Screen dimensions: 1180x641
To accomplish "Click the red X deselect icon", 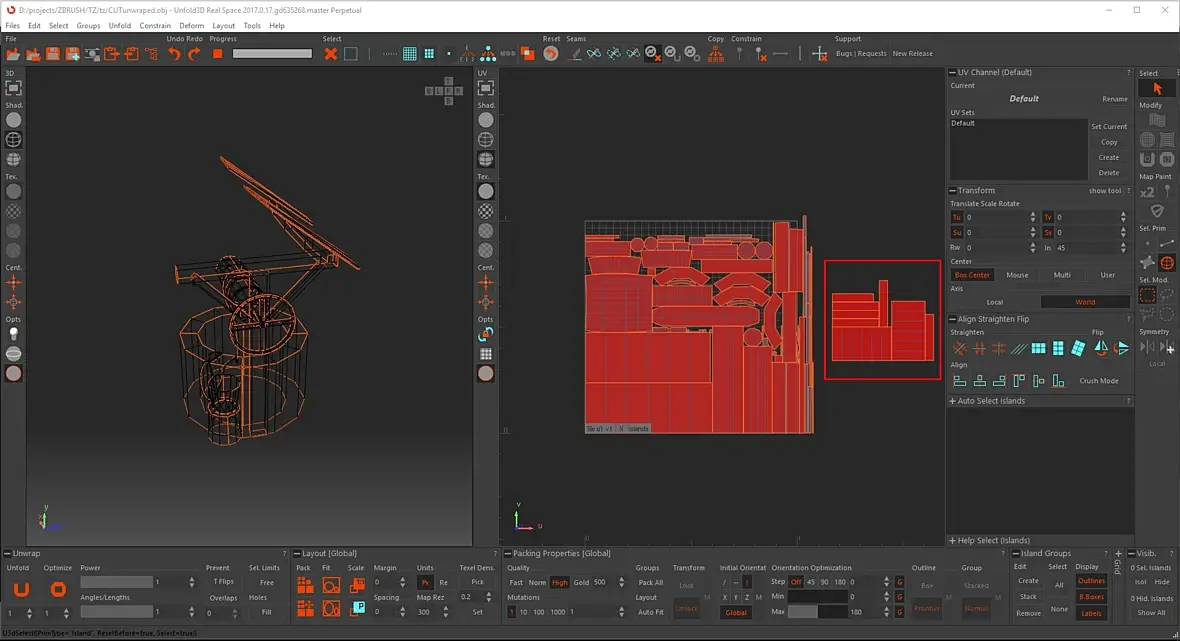I will (331, 54).
